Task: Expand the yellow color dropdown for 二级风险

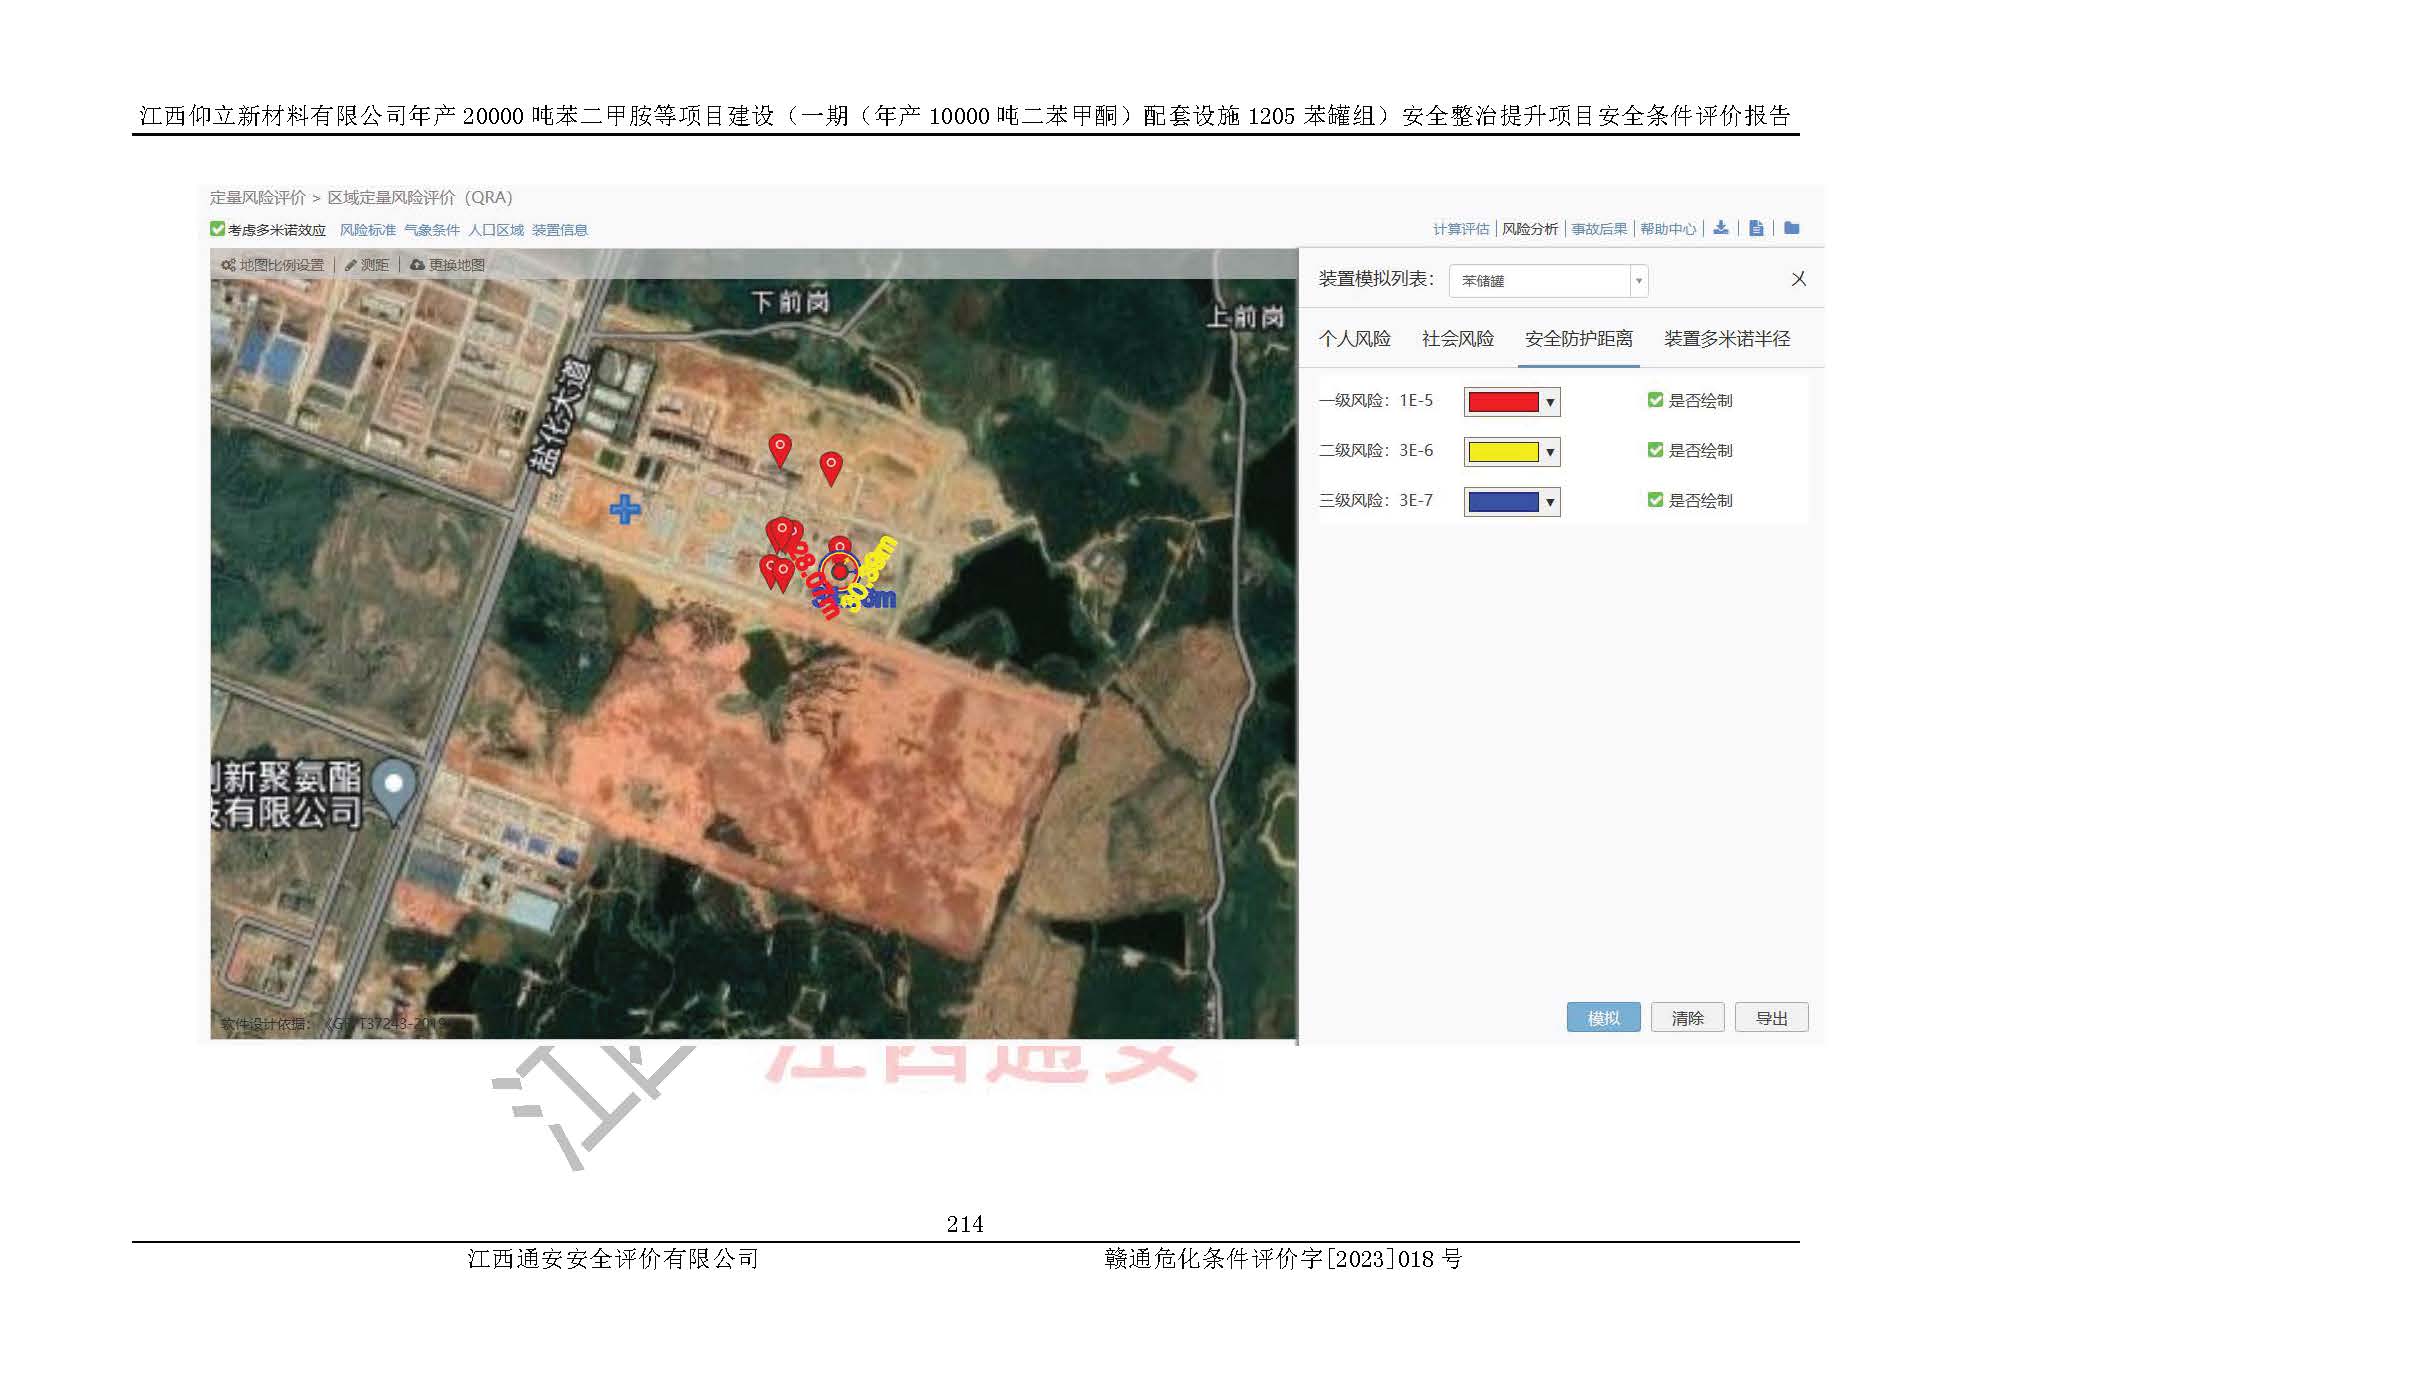Action: pos(1550,452)
